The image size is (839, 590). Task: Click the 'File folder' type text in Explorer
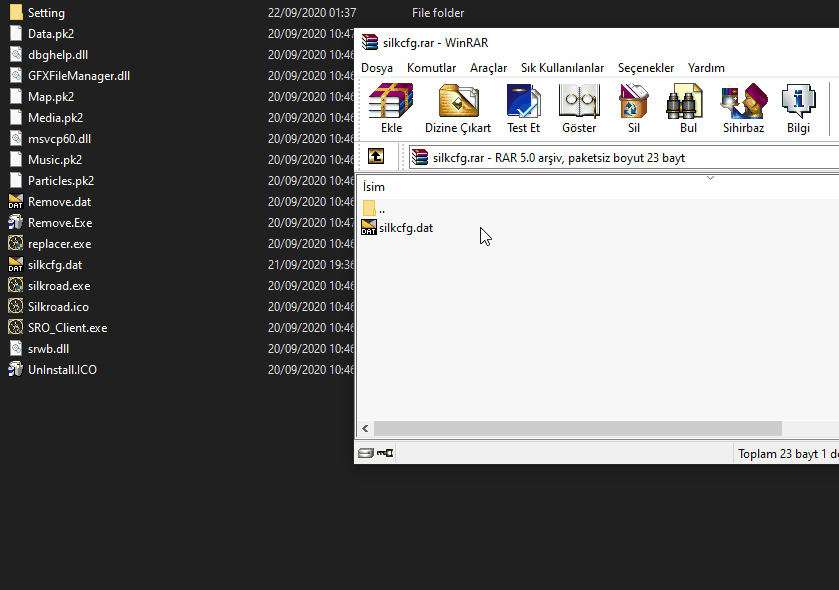tap(438, 12)
